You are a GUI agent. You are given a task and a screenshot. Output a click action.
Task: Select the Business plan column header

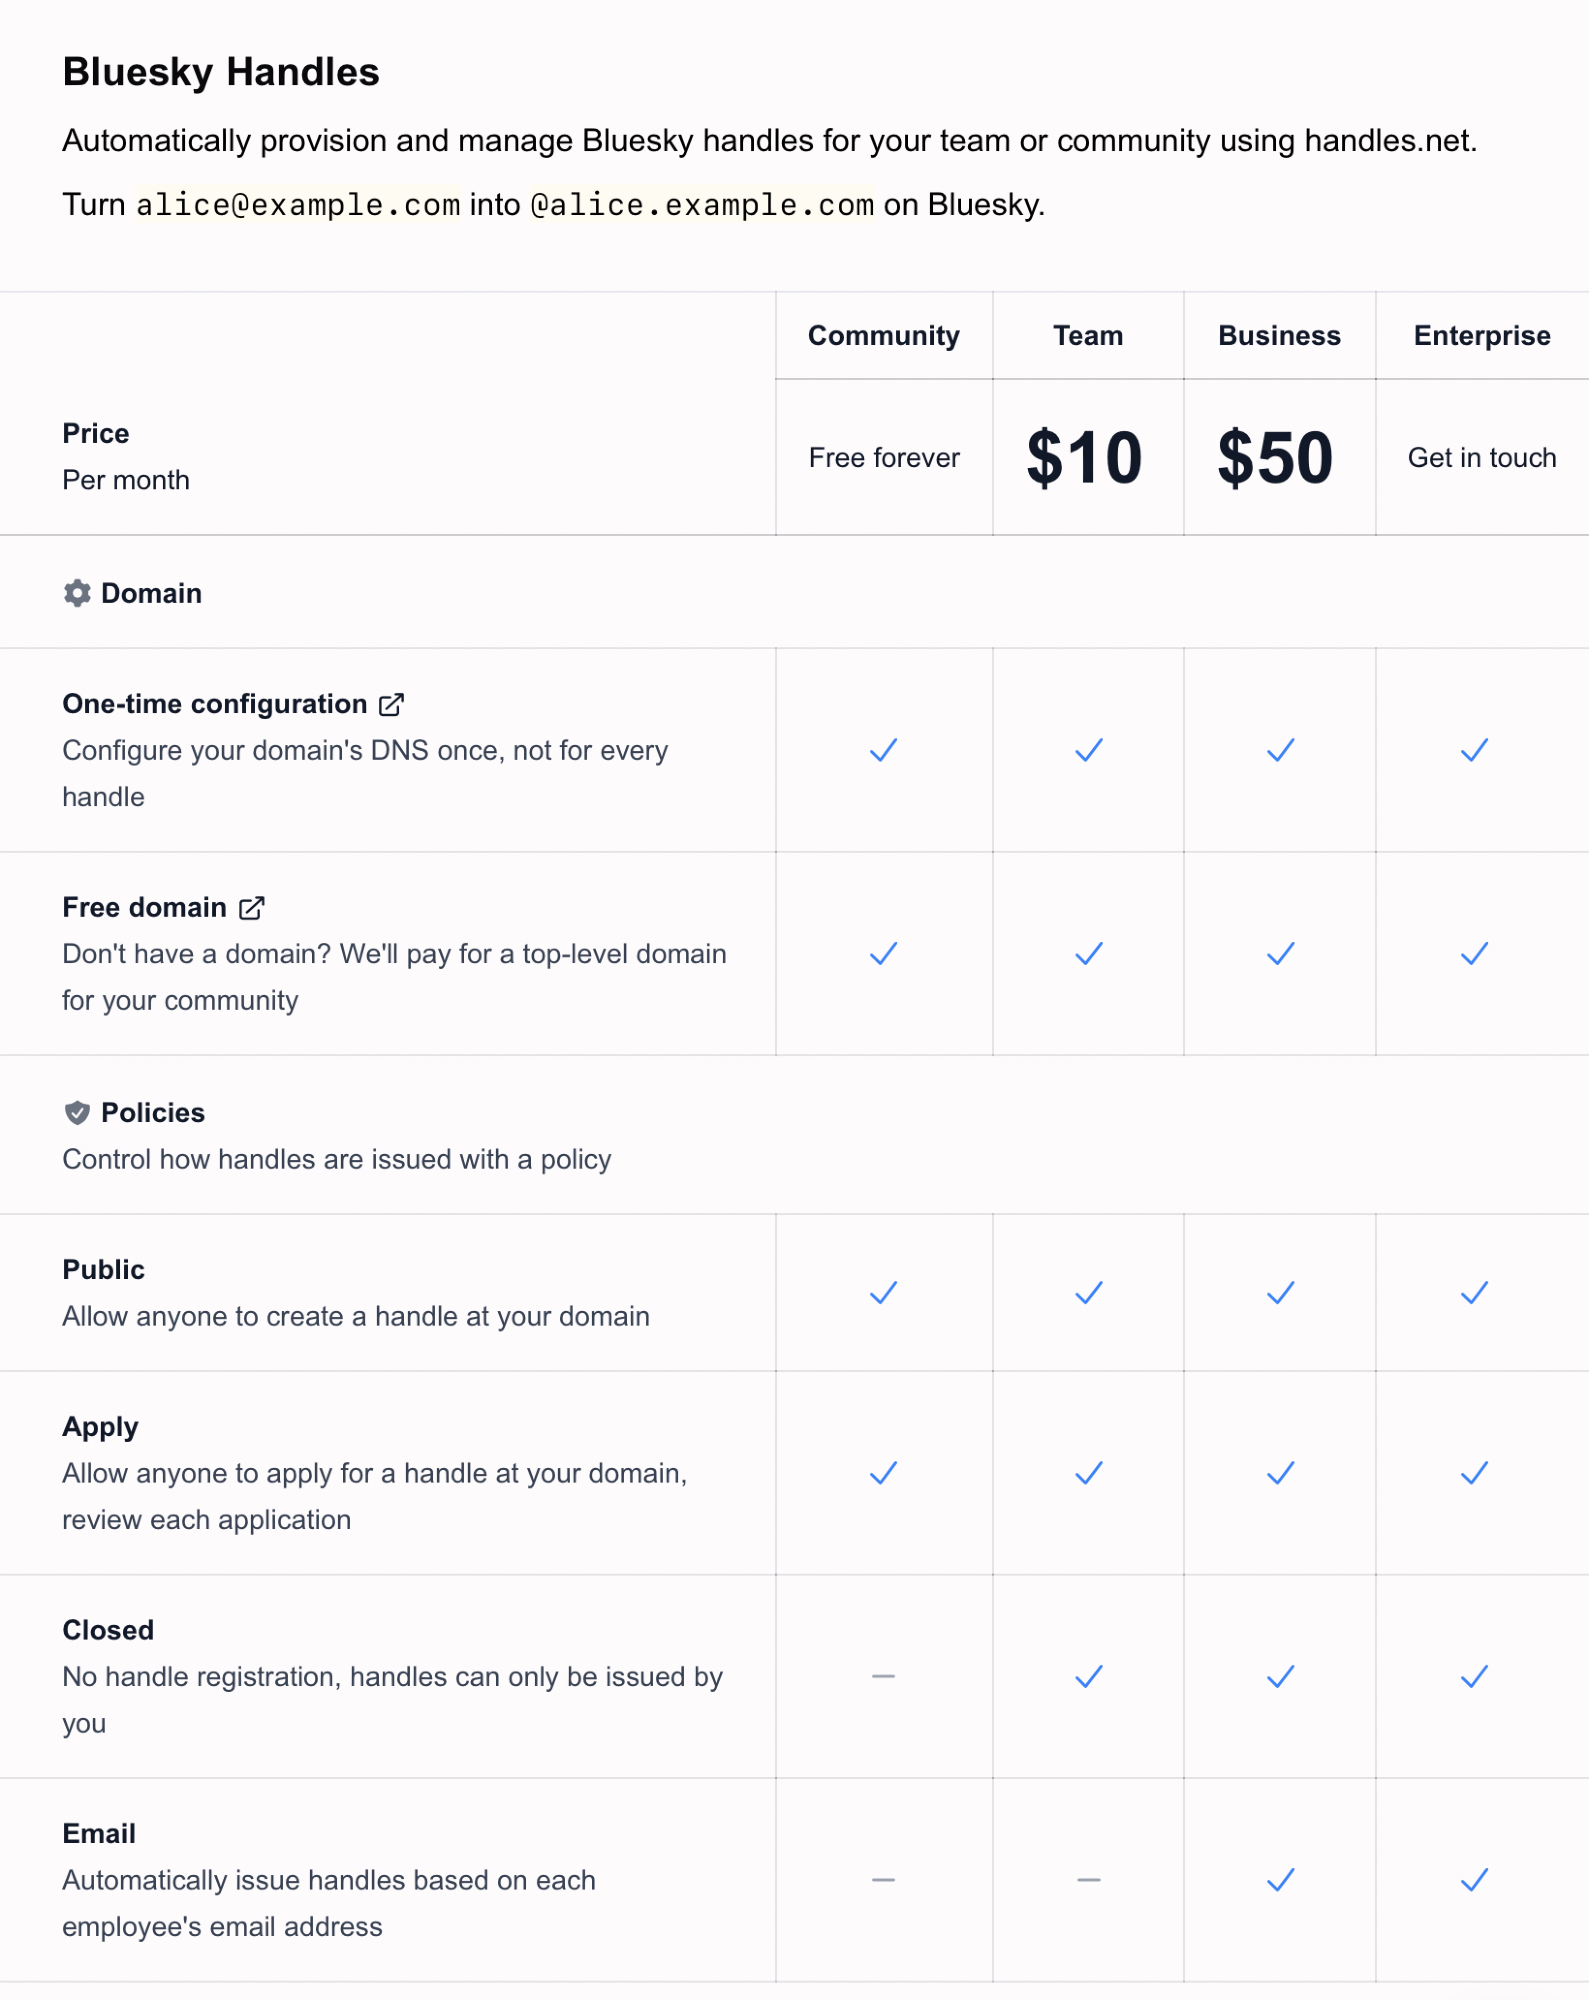pyautogui.click(x=1279, y=336)
